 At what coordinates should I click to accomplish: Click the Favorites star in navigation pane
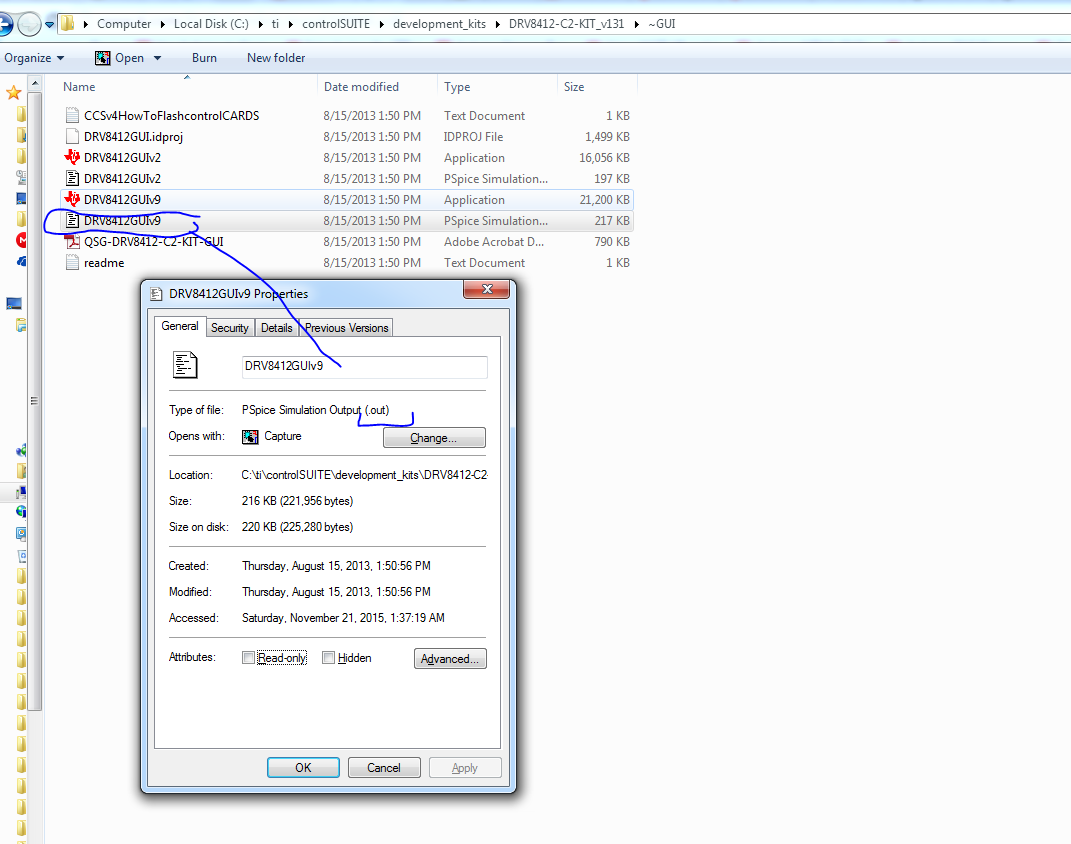tap(13, 92)
